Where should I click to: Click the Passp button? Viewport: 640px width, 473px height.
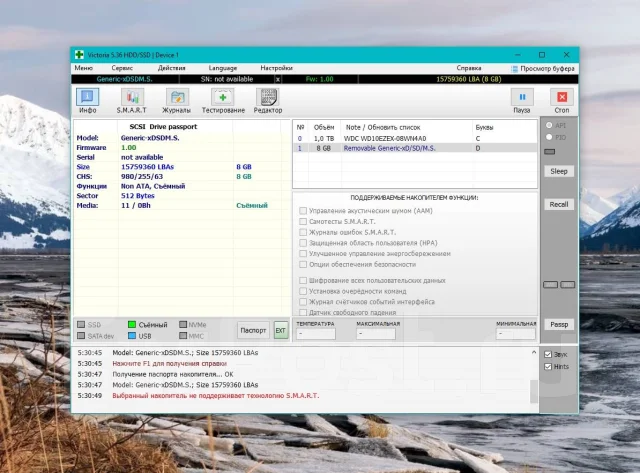point(559,324)
